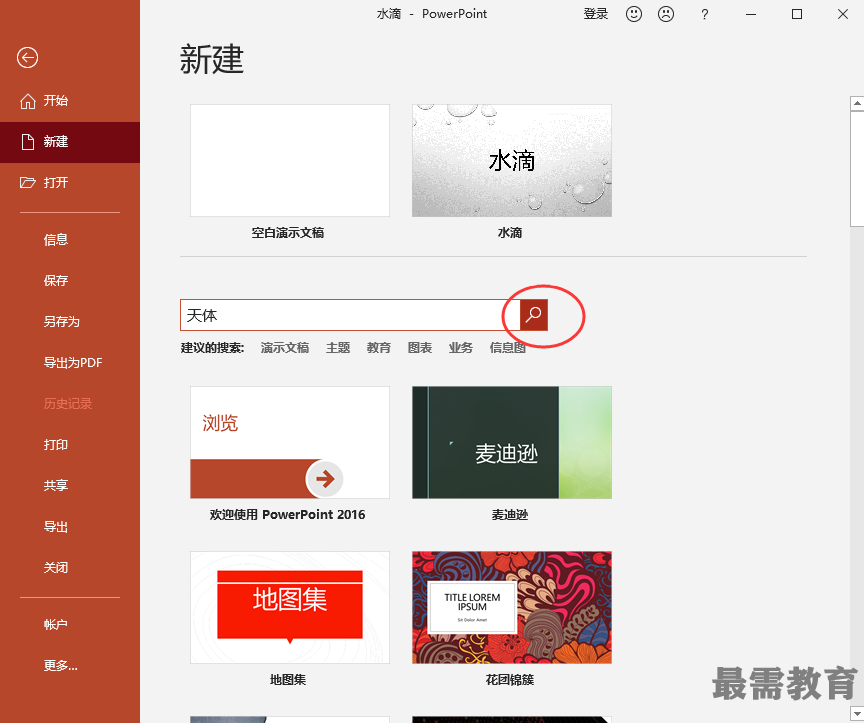Click the 花团锦簇 caption label

(x=510, y=680)
